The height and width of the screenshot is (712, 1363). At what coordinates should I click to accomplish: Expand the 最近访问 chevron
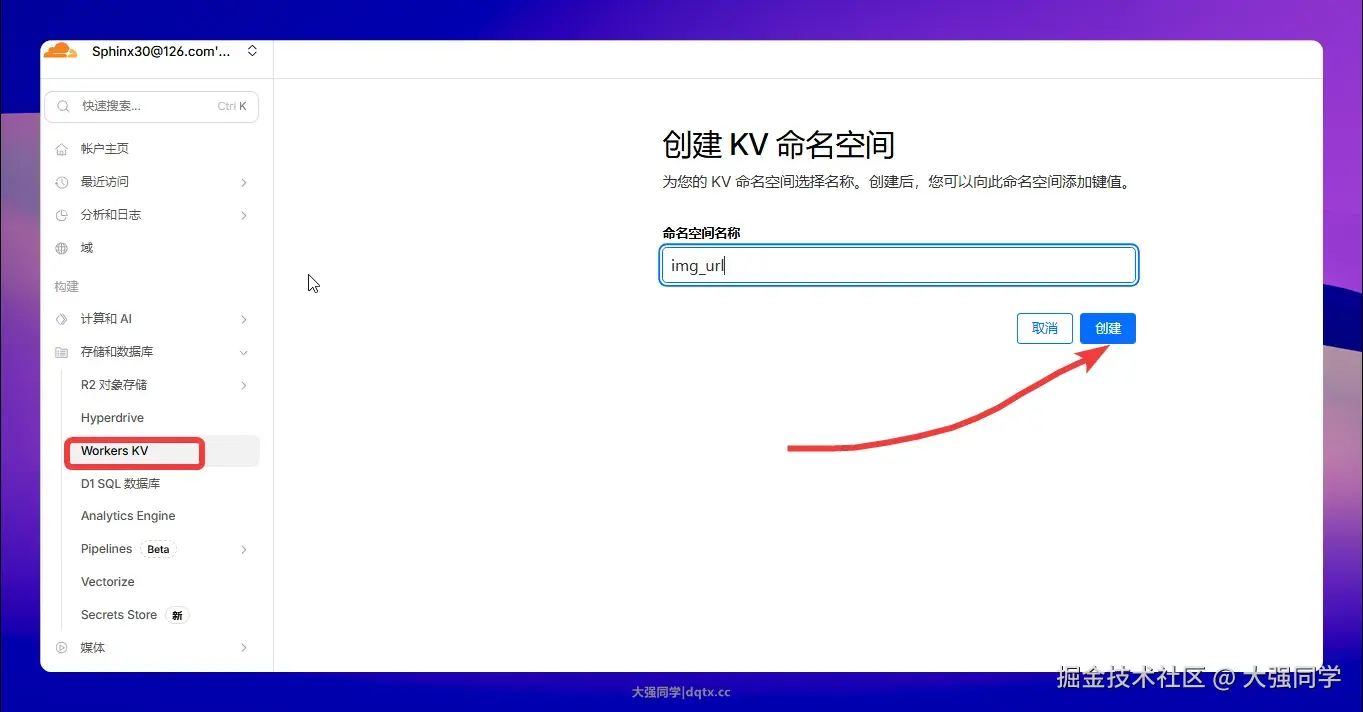tap(244, 182)
